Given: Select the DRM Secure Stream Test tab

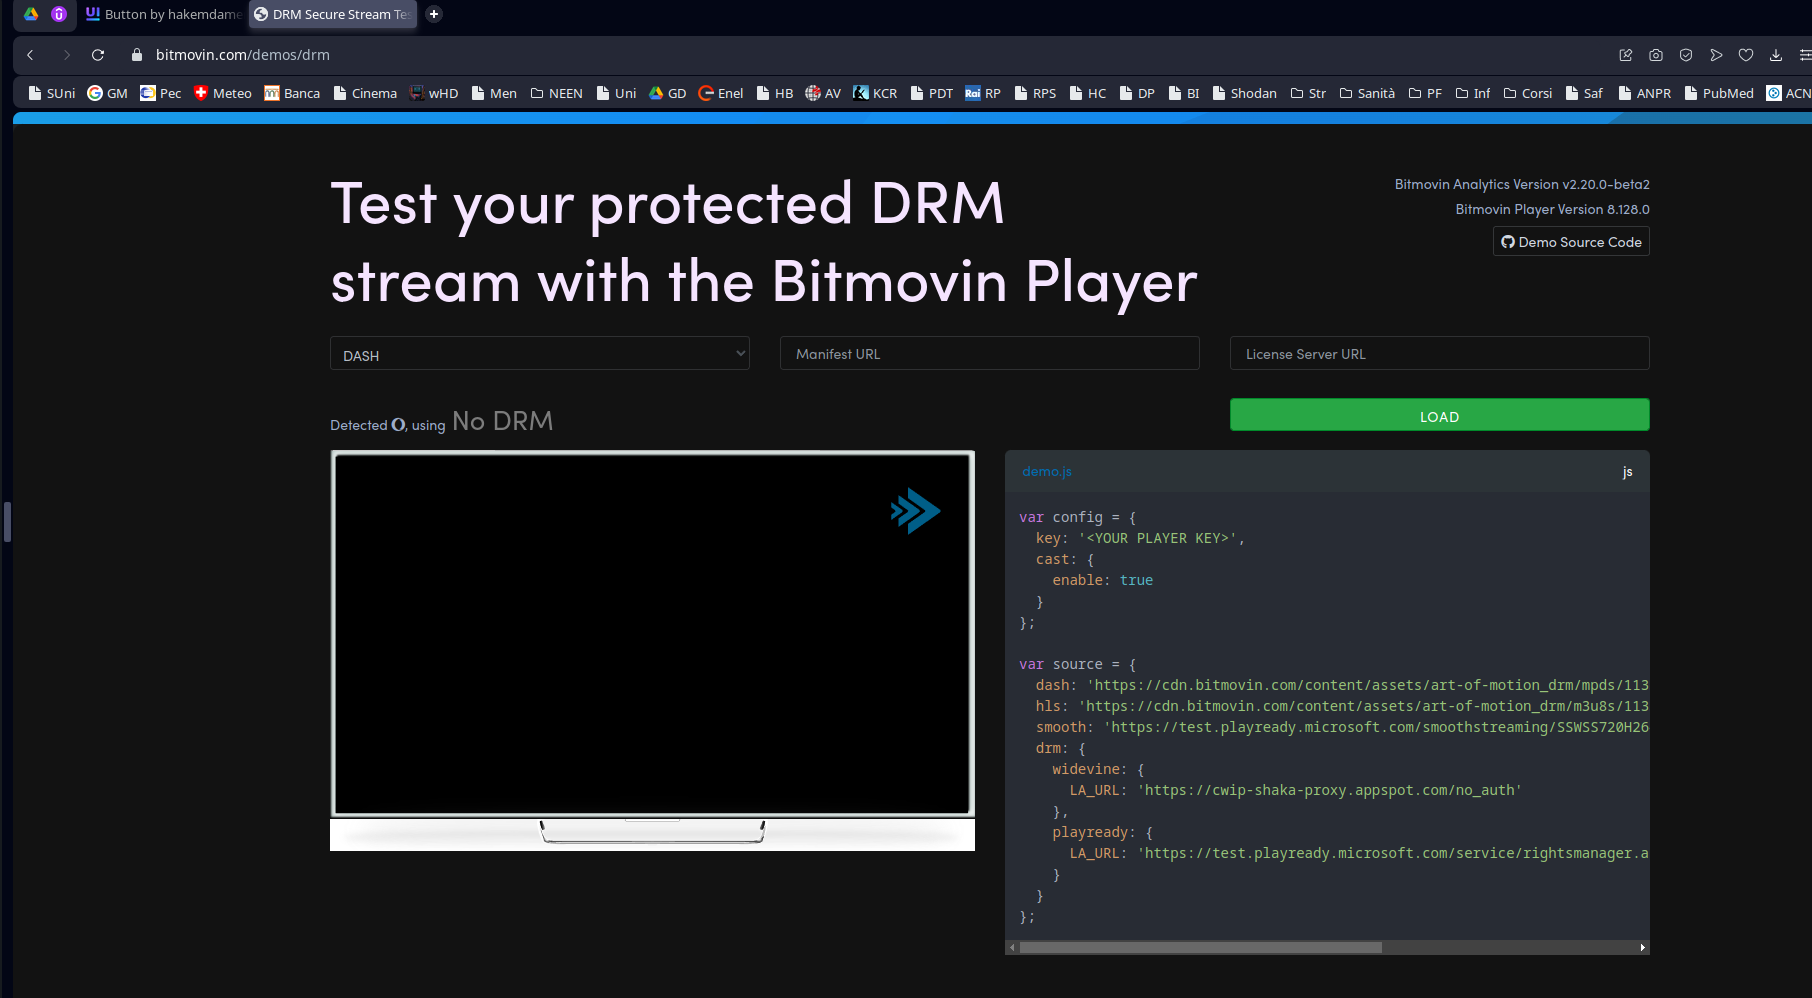Looking at the screenshot, I should click(332, 14).
